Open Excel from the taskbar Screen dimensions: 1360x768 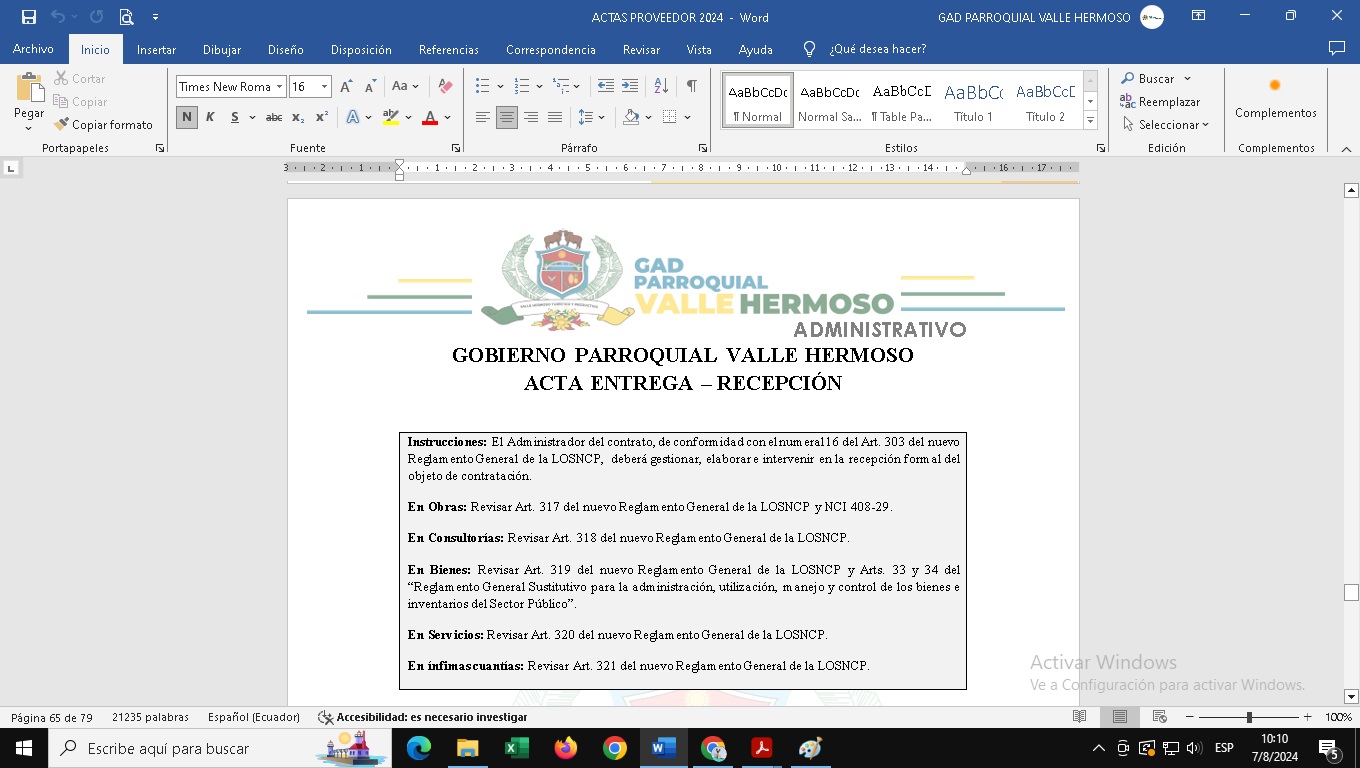point(517,748)
